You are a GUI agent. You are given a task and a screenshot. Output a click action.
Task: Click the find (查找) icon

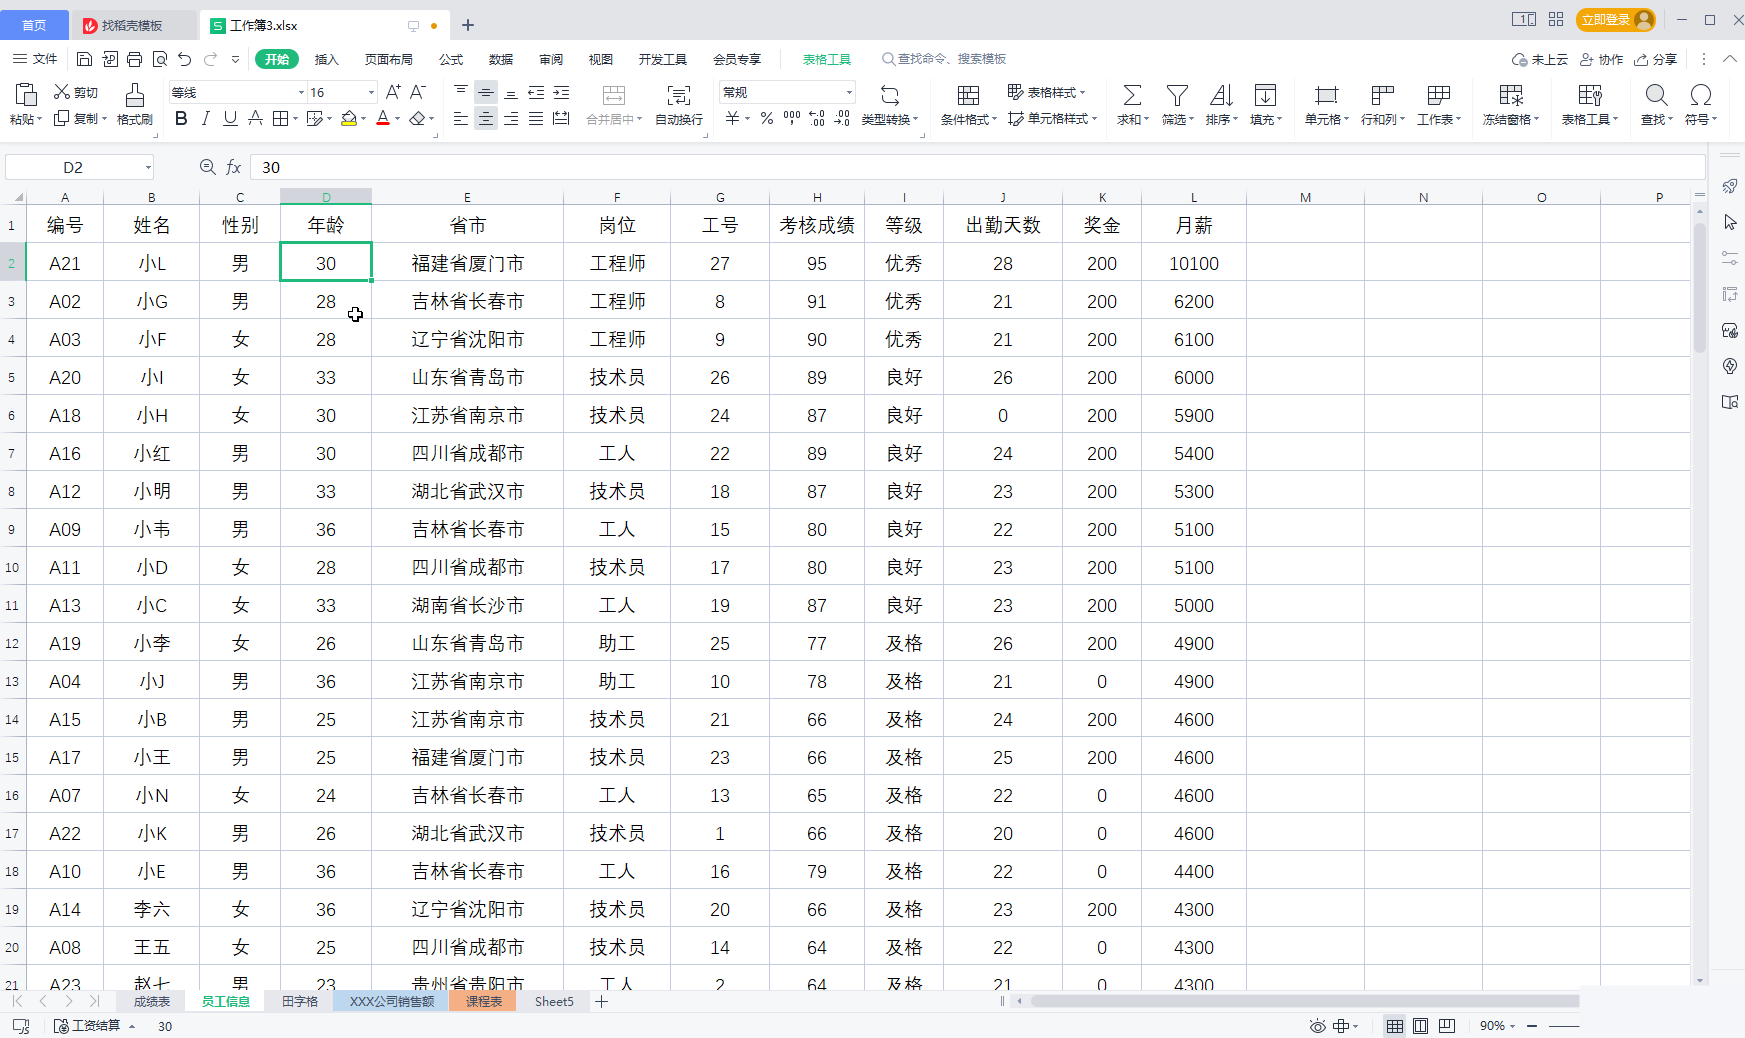point(1655,103)
